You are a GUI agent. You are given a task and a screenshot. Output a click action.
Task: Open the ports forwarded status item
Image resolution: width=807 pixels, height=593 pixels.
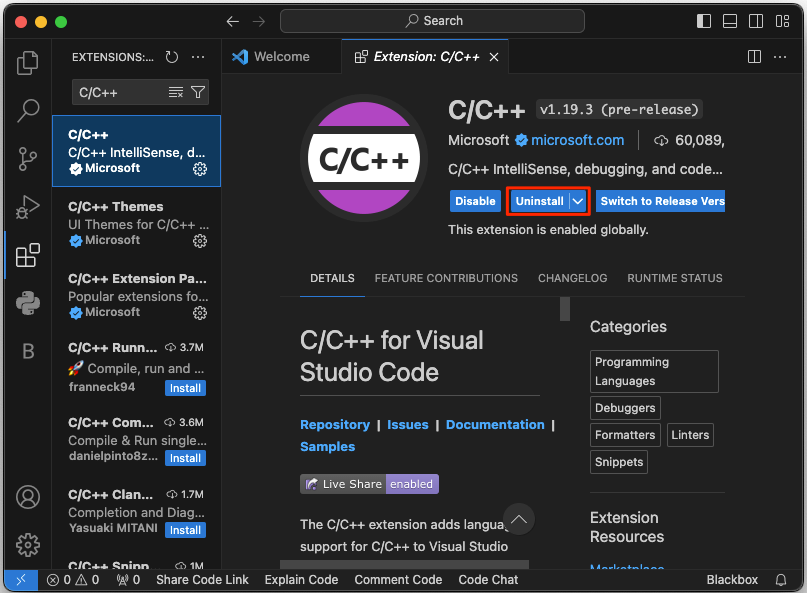[x=128, y=580]
